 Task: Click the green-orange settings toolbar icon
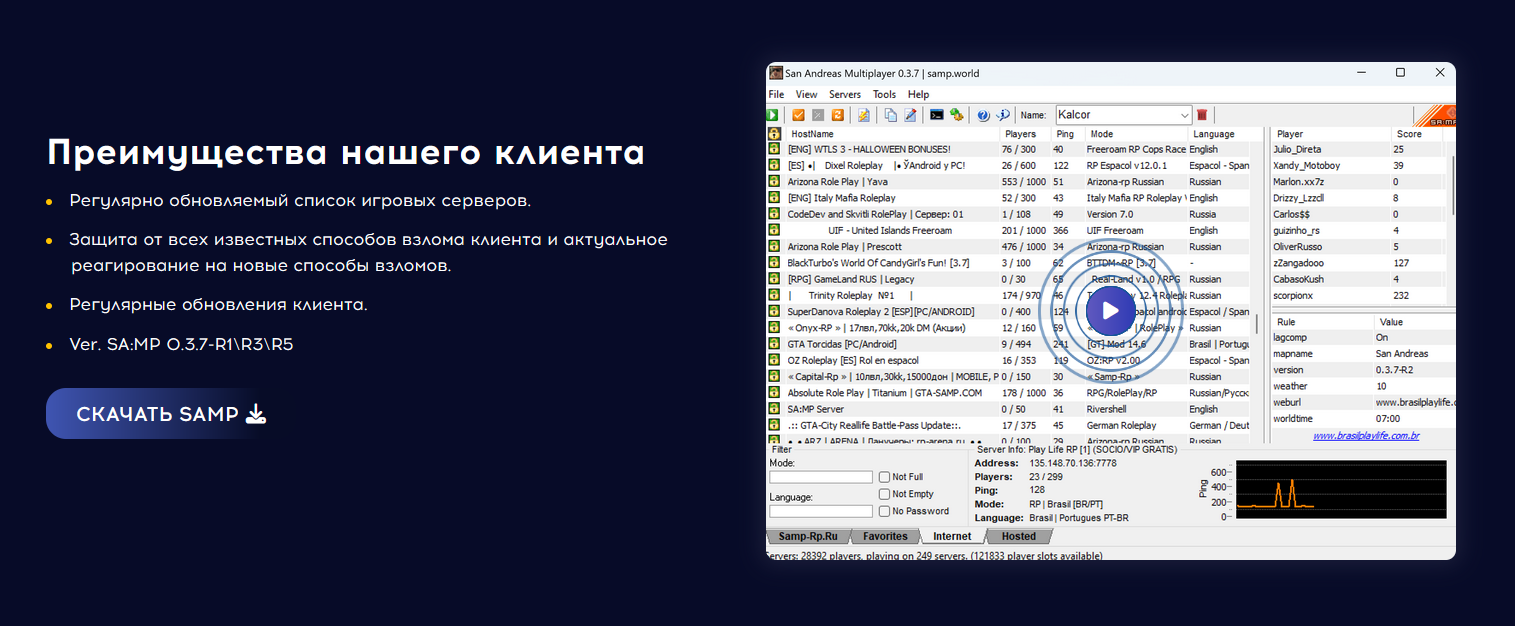[x=956, y=115]
